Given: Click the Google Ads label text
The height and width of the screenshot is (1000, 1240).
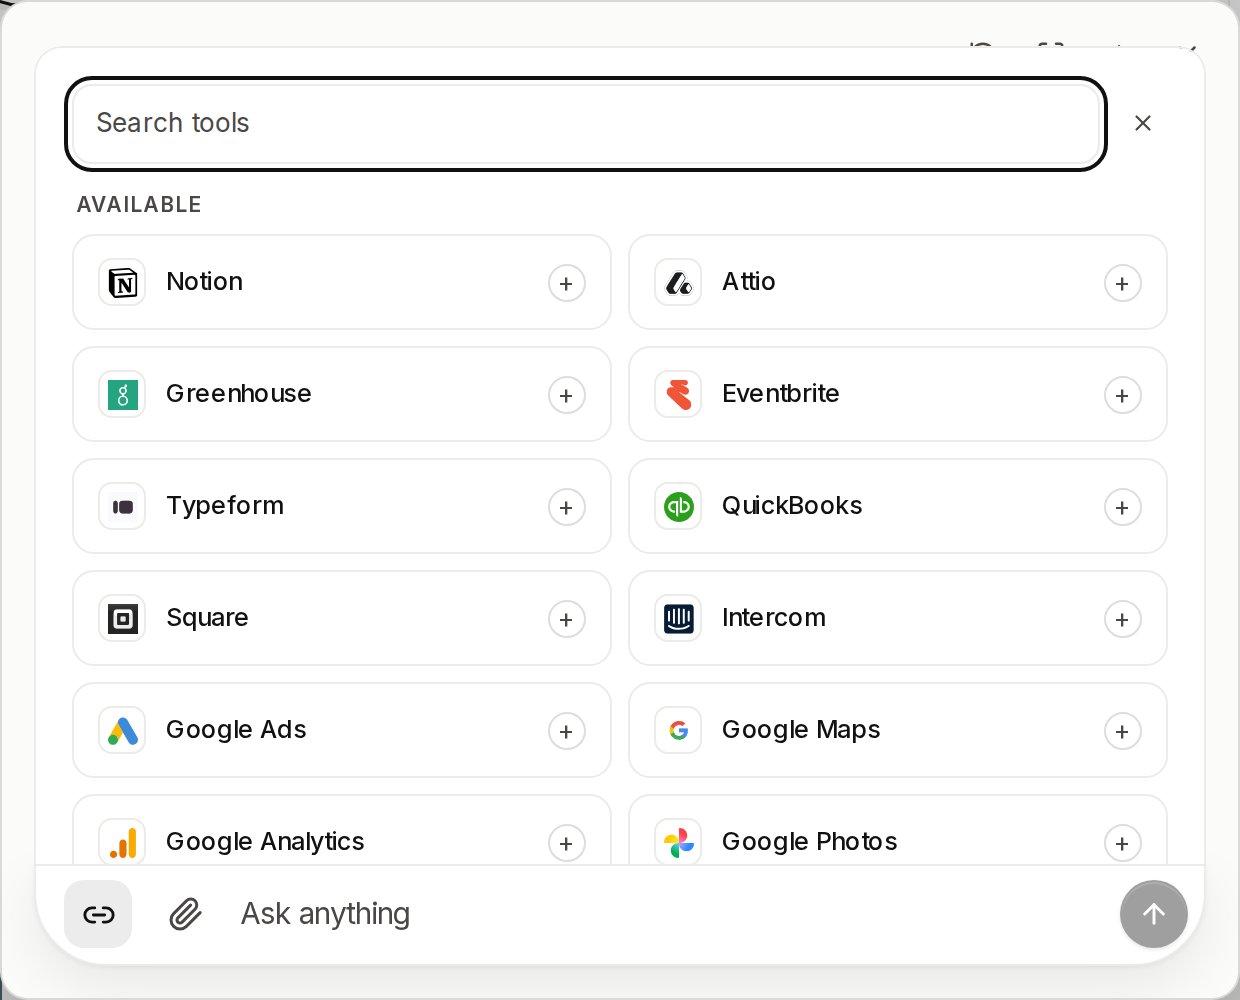Looking at the screenshot, I should [x=236, y=730].
